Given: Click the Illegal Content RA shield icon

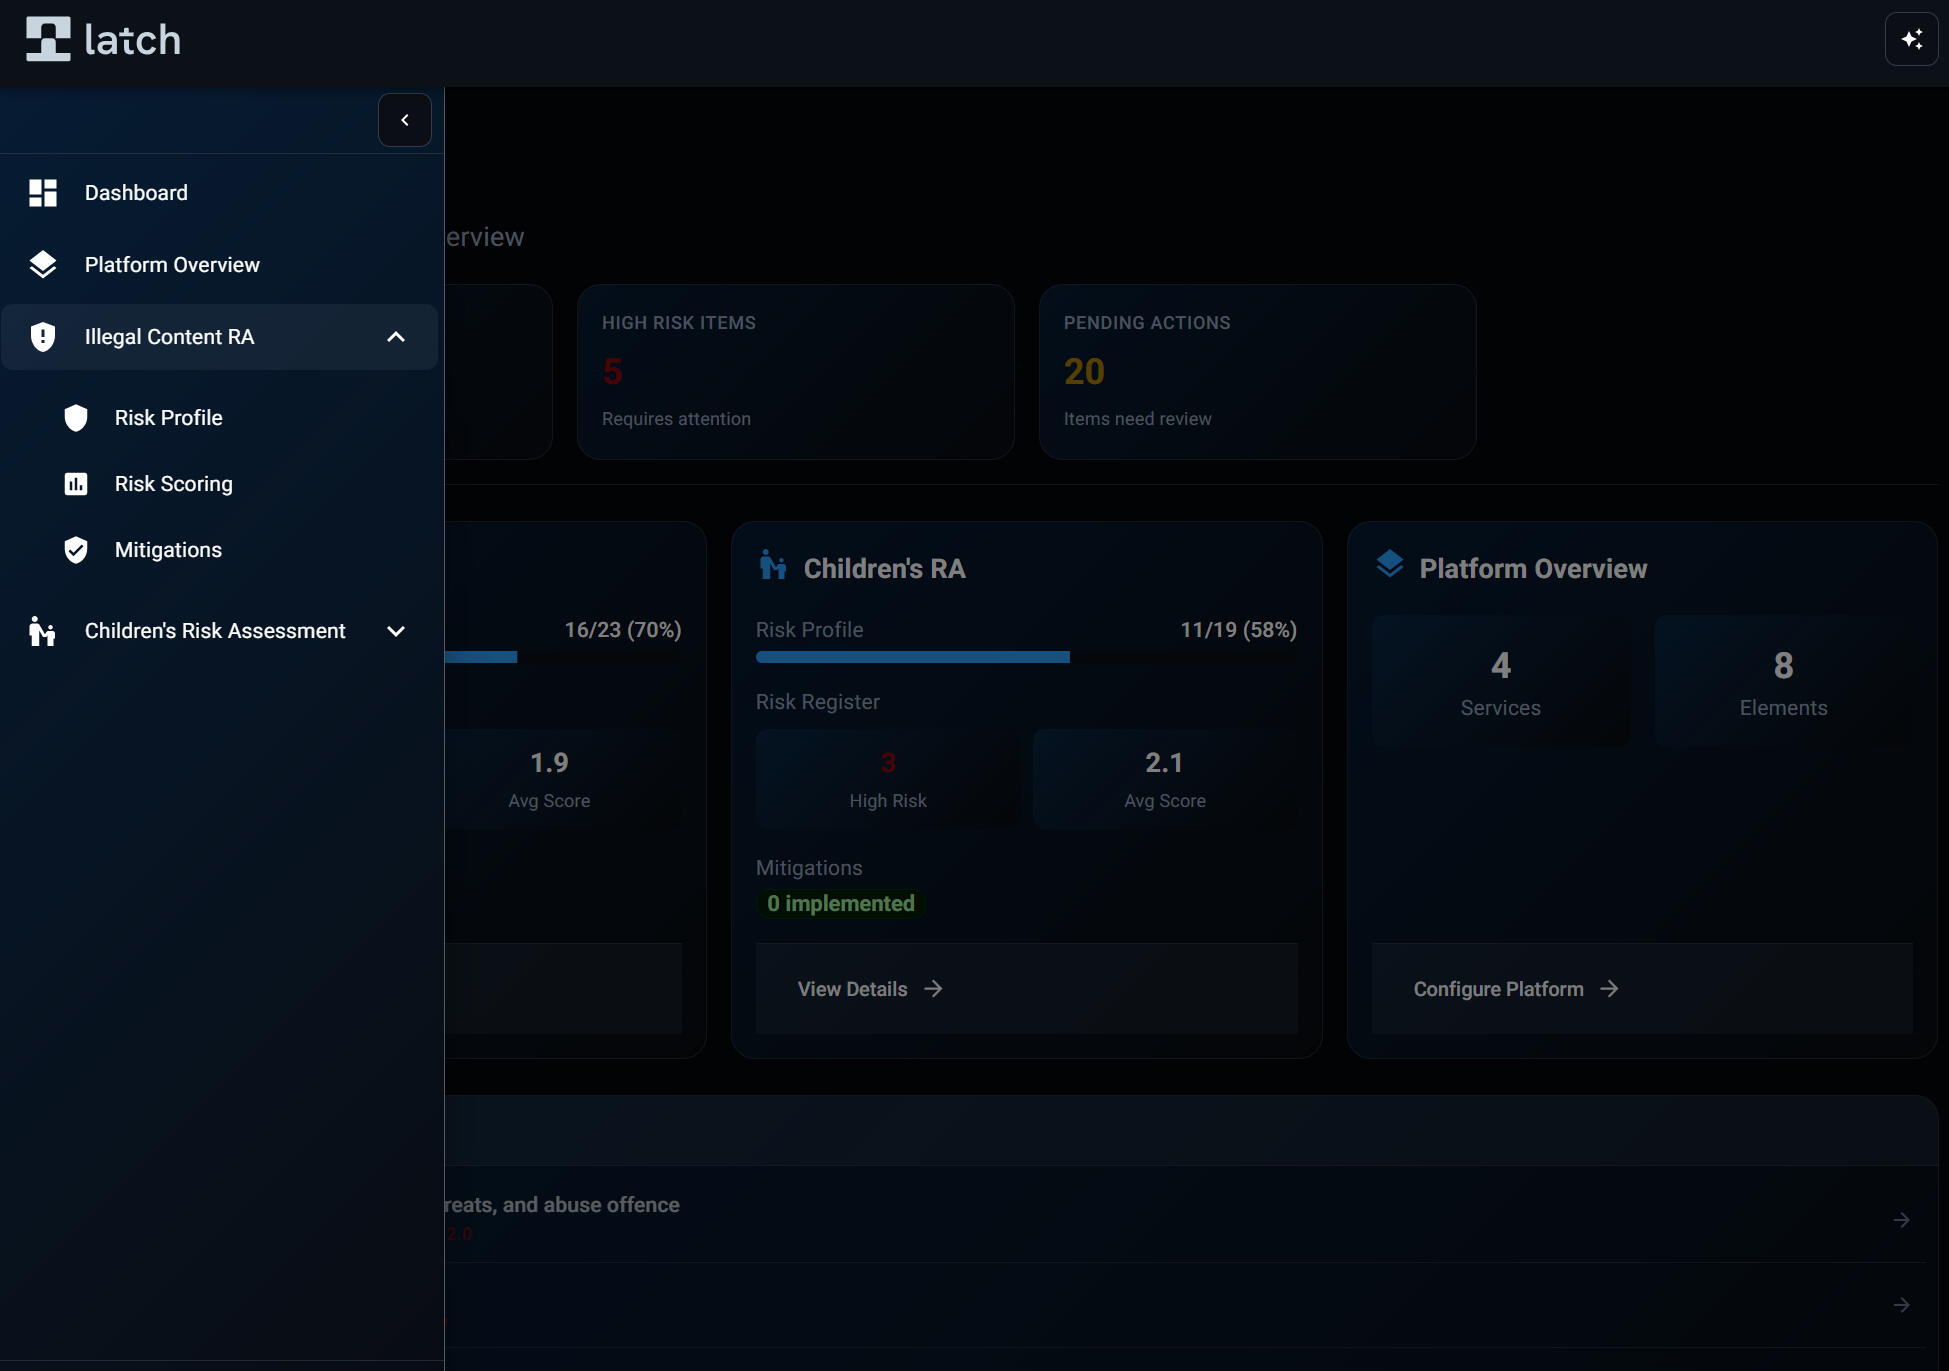Looking at the screenshot, I should pyautogui.click(x=43, y=337).
